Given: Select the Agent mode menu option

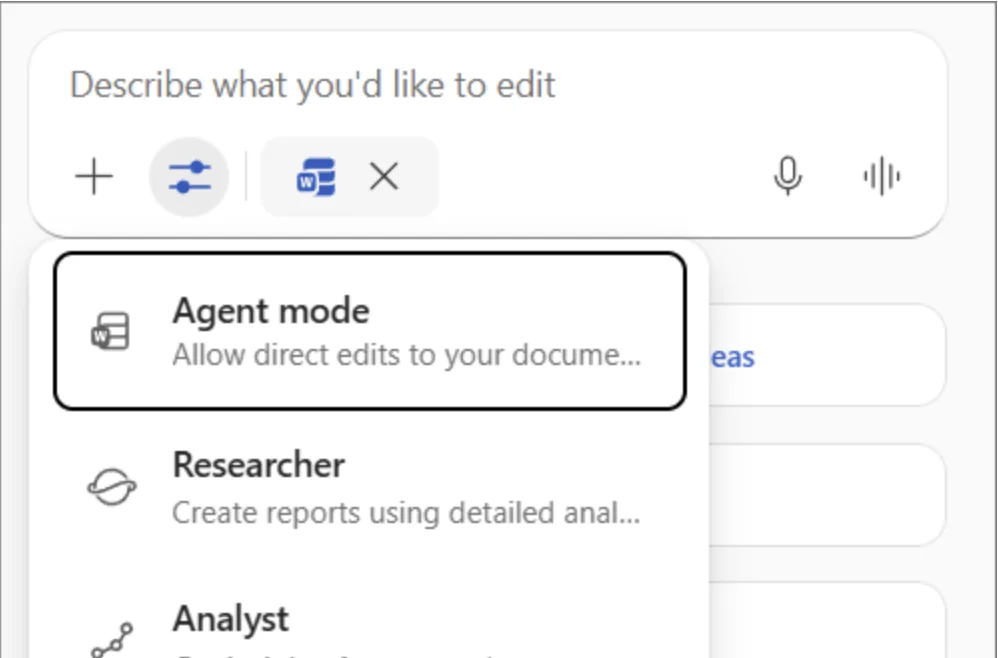Looking at the screenshot, I should 370,331.
